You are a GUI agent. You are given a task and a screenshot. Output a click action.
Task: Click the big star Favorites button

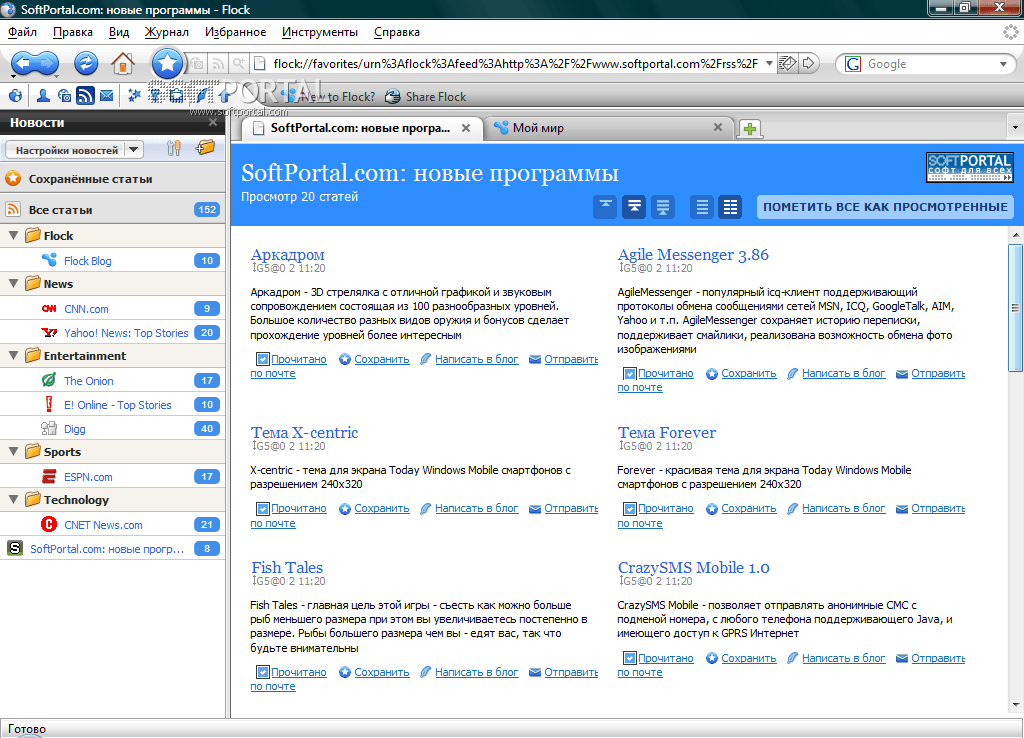tap(167, 63)
